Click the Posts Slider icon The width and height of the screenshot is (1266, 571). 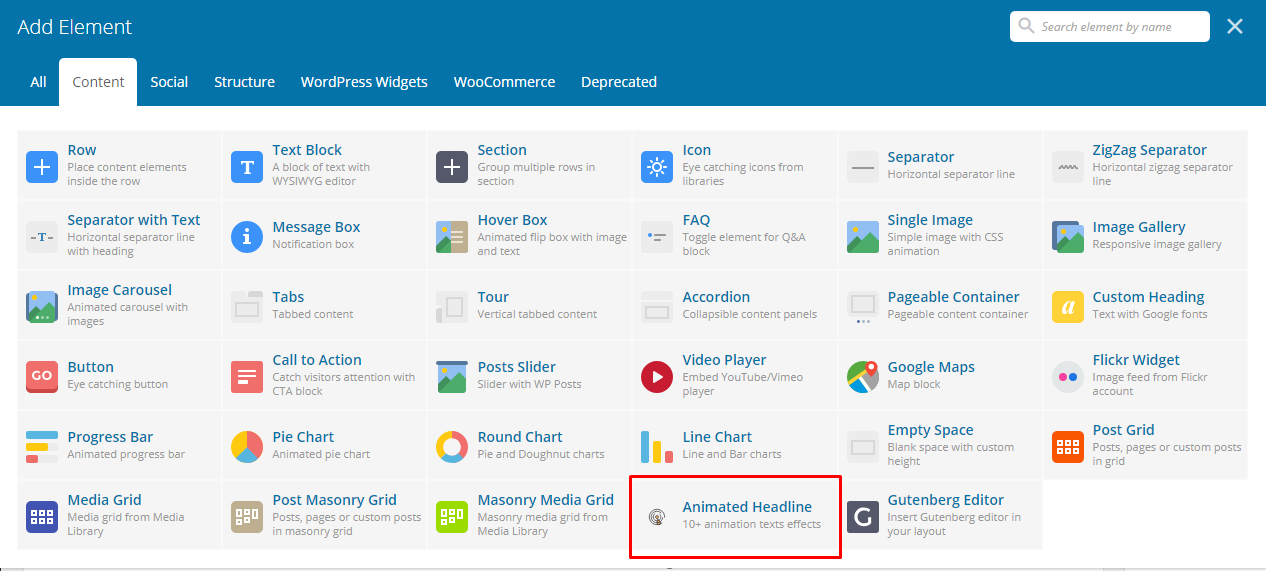[x=452, y=377]
